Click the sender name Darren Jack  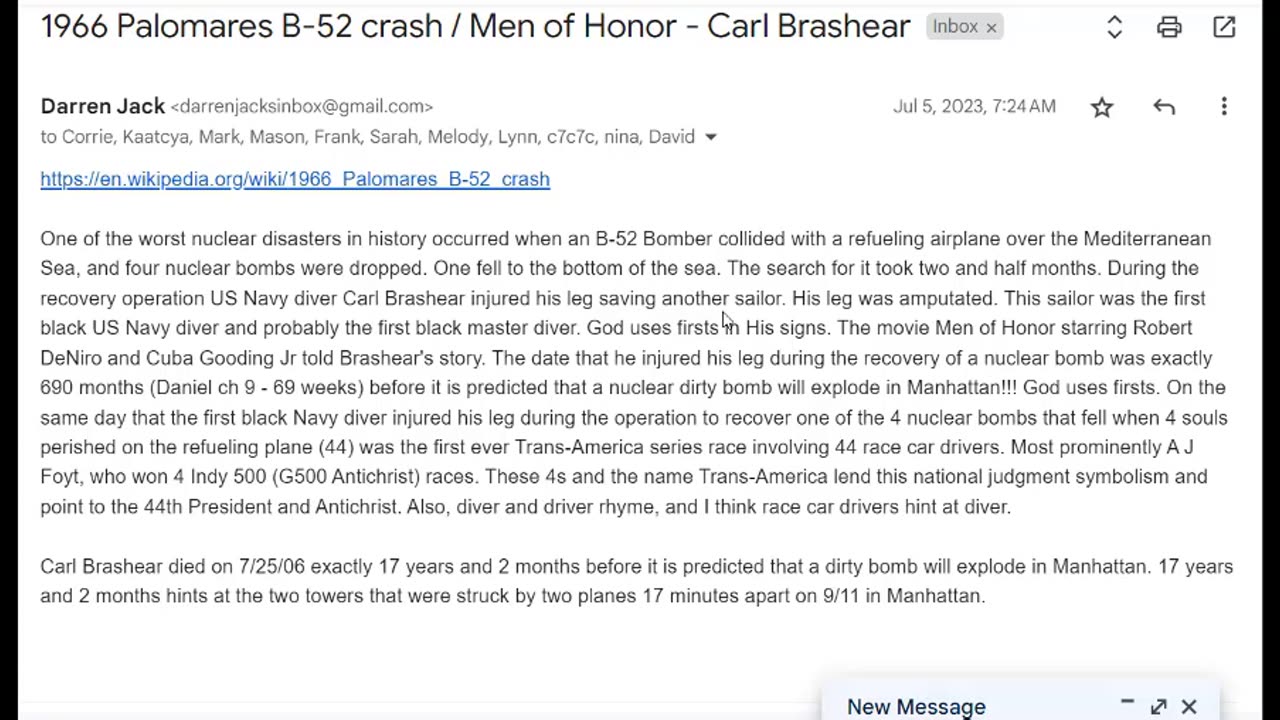103,106
